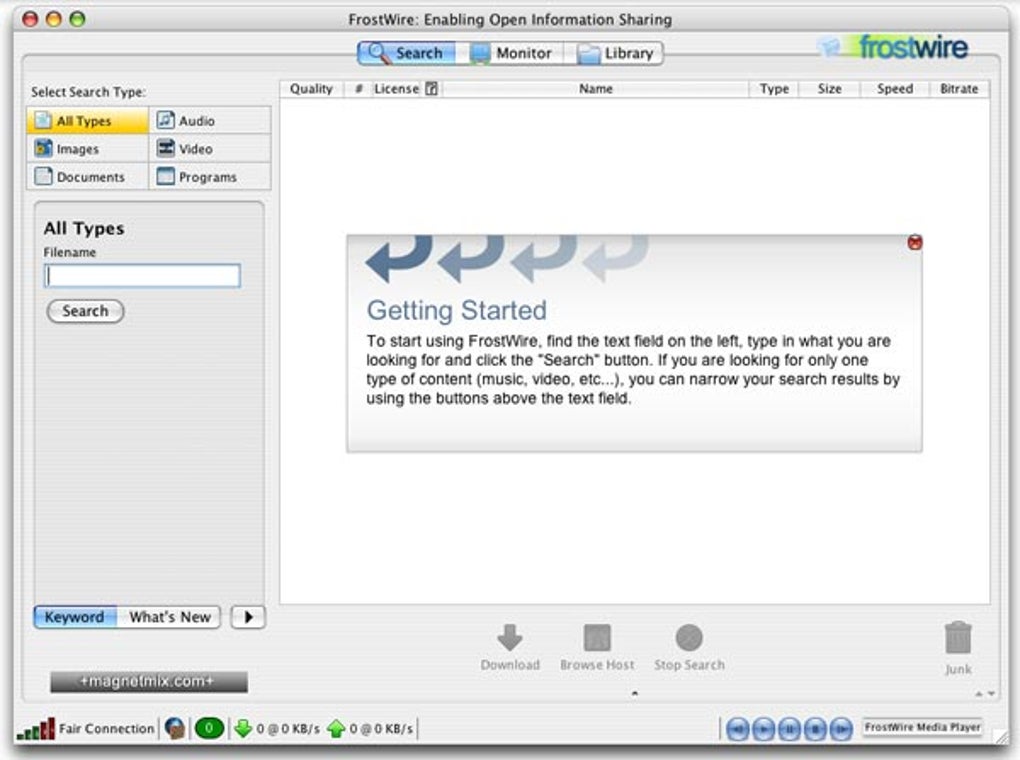Click the small collapse arrow below Stop Search
1020x760 pixels.
tap(634, 694)
